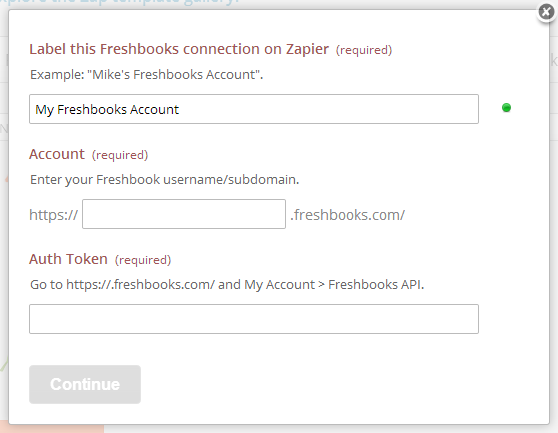558x433 pixels.
Task: Close the Freshbooks connection dialog
Action: tap(546, 12)
